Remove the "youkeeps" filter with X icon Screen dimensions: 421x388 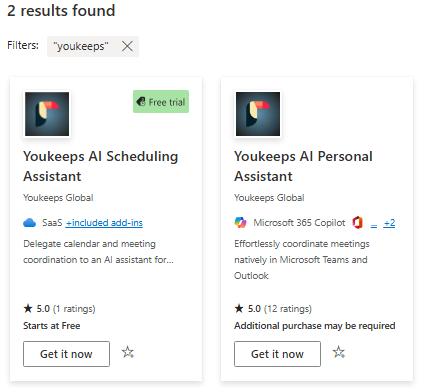127,46
